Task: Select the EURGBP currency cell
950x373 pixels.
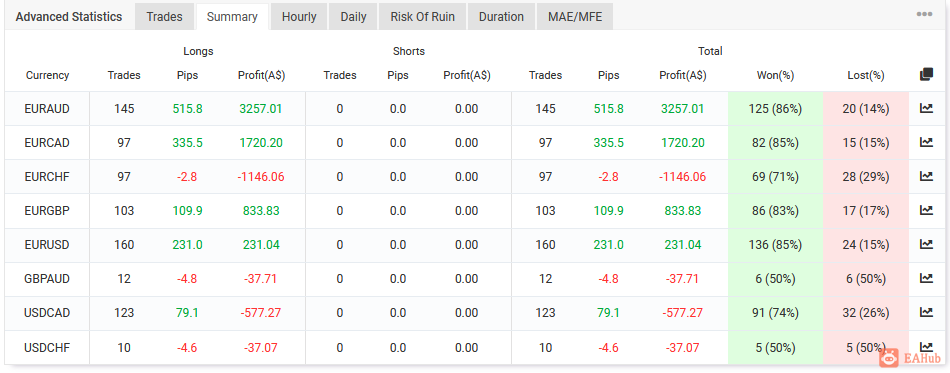Action: point(47,211)
